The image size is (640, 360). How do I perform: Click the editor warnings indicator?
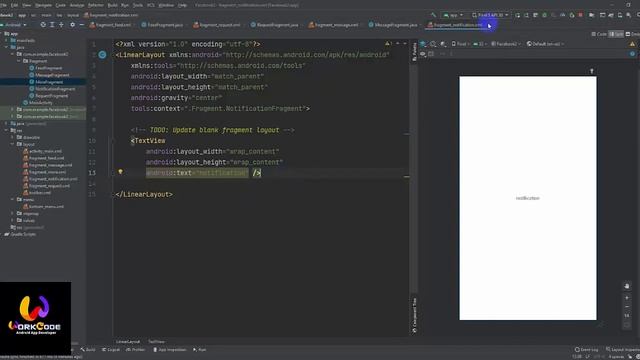click(x=387, y=43)
